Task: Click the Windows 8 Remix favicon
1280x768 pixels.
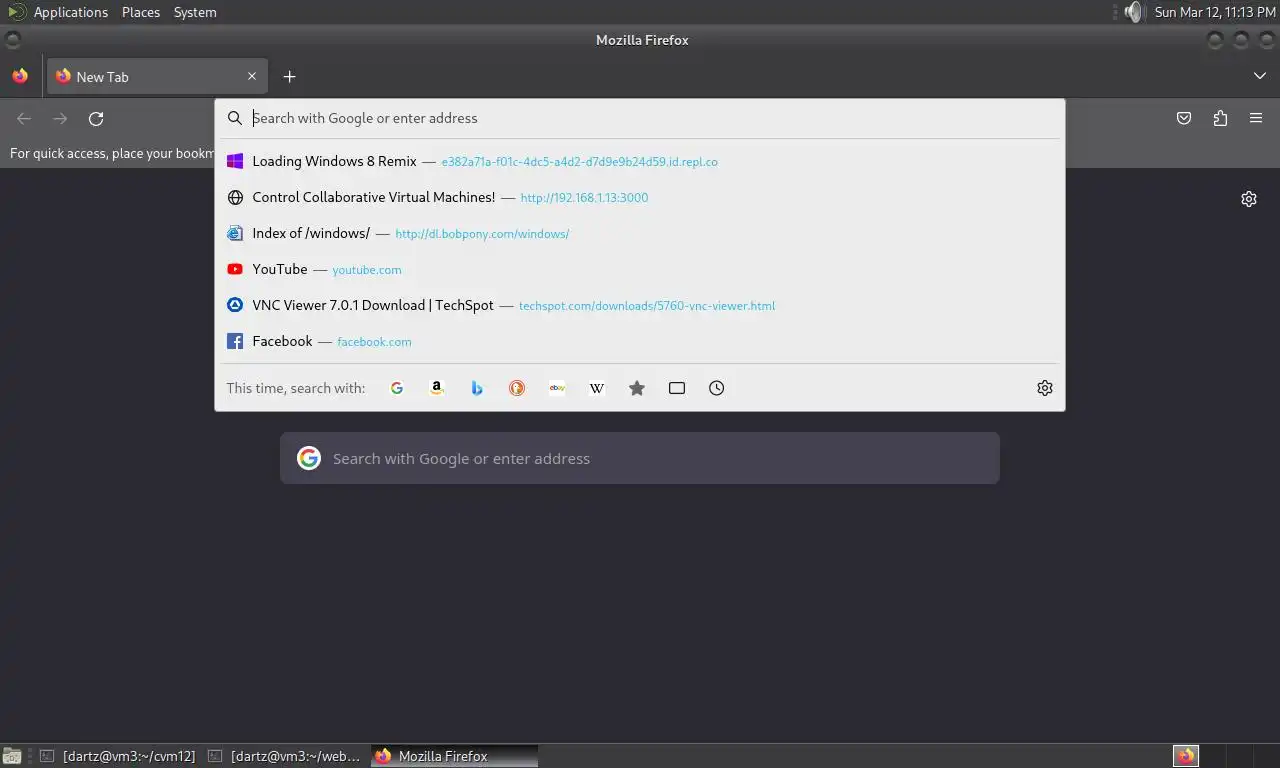Action: click(235, 161)
